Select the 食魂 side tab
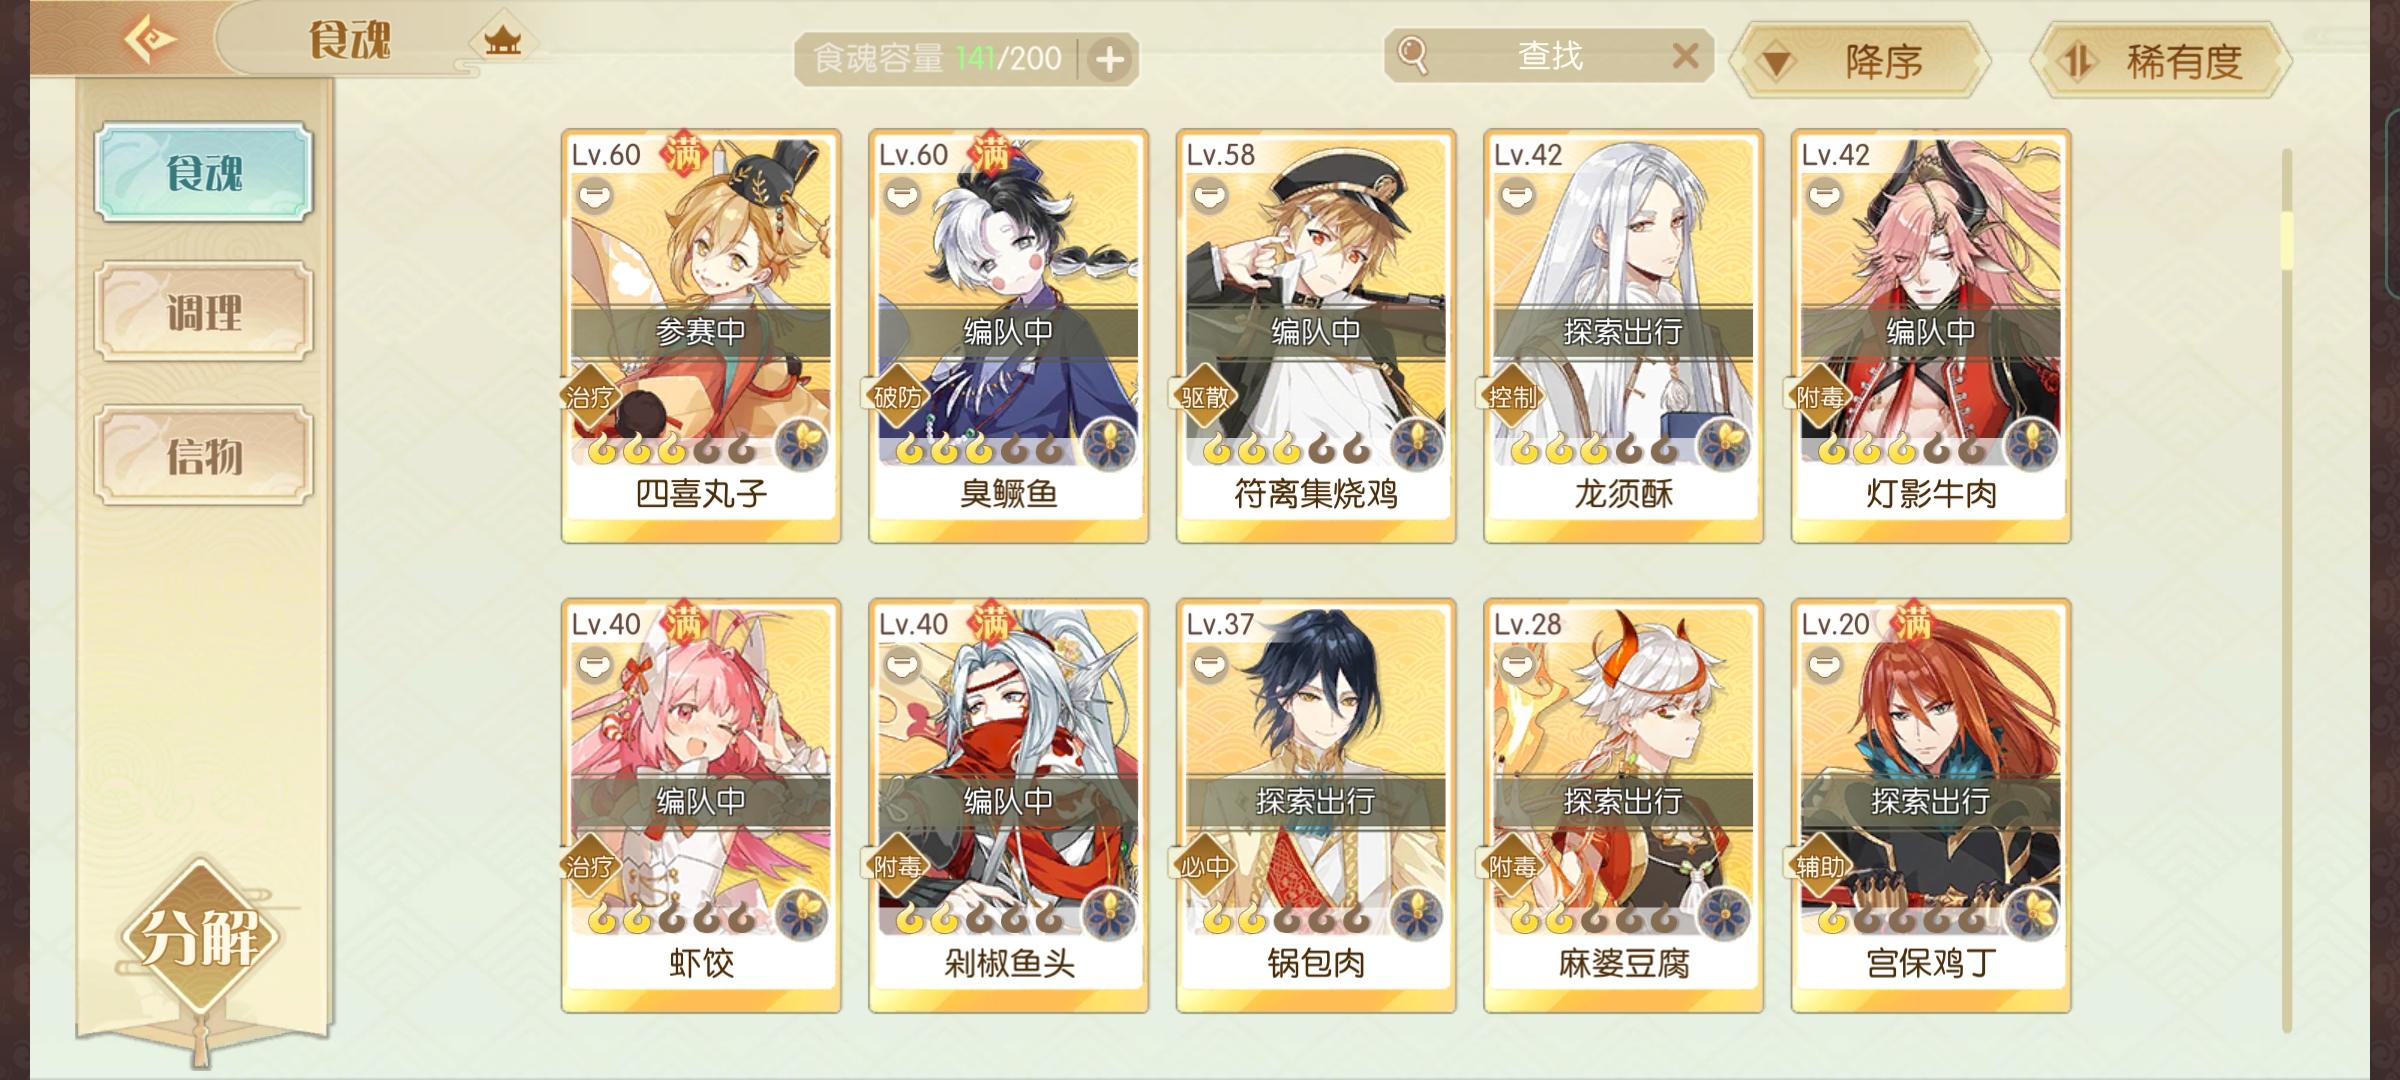2400x1080 pixels. point(204,172)
